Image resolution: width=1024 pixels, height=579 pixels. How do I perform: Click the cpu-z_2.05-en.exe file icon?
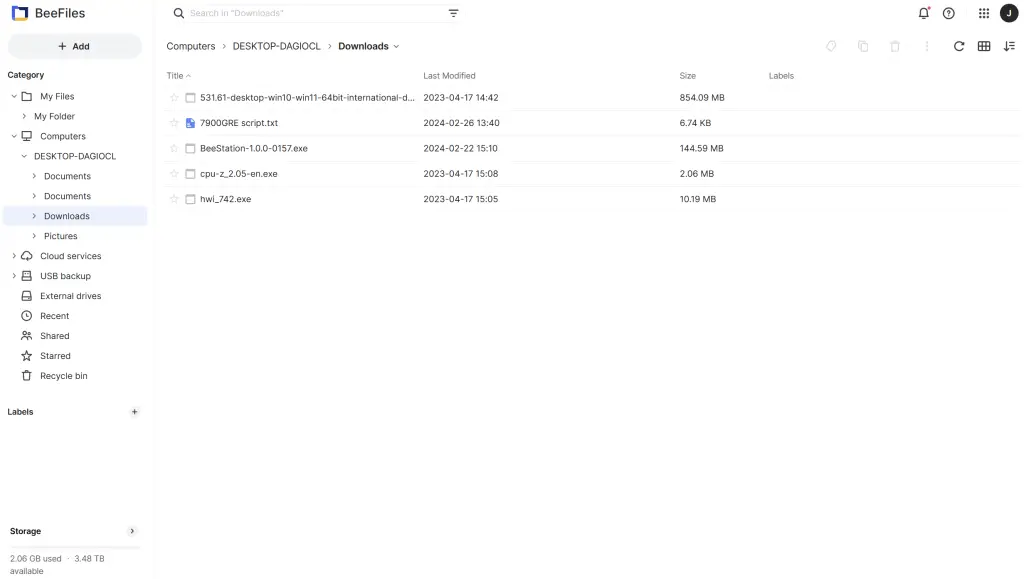[x=190, y=174]
